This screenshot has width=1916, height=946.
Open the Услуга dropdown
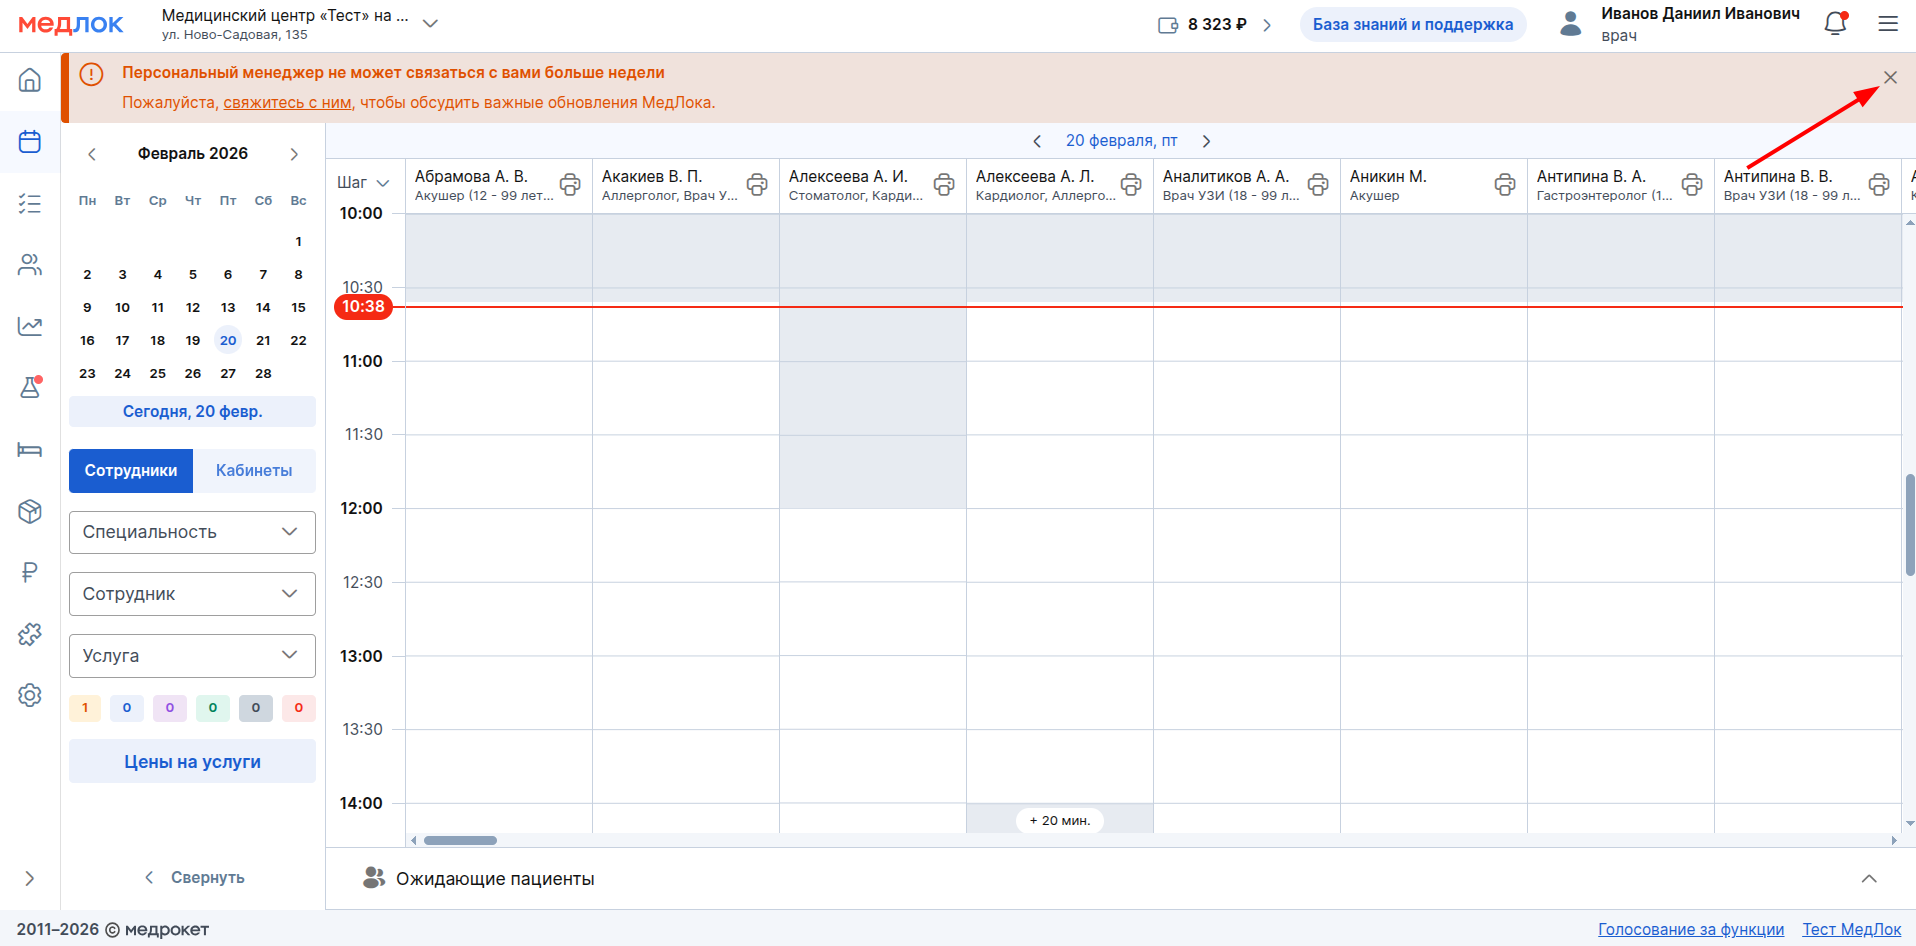(192, 656)
